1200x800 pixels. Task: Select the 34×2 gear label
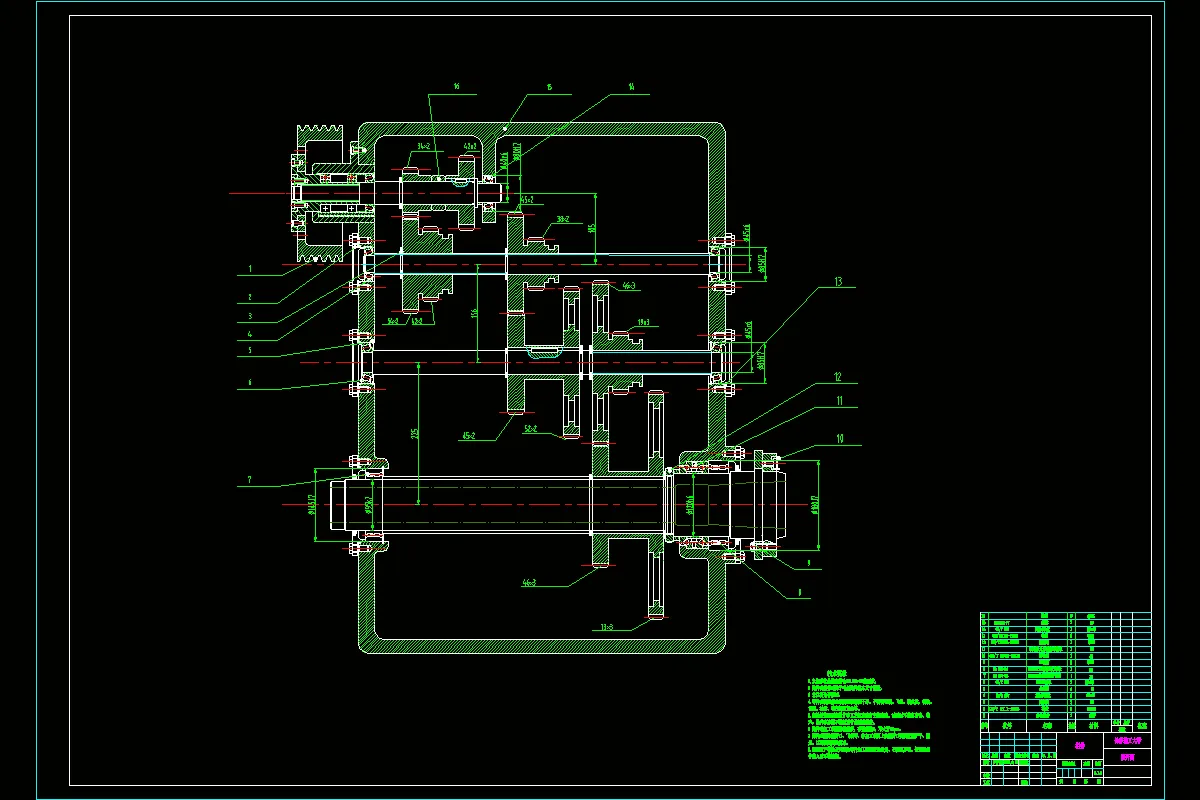[423, 146]
